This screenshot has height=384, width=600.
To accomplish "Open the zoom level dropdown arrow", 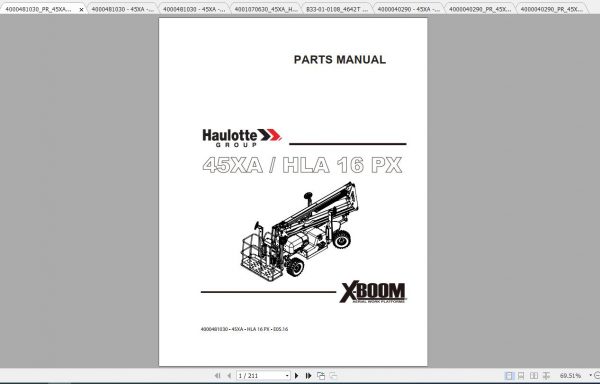I will [x=590, y=376].
